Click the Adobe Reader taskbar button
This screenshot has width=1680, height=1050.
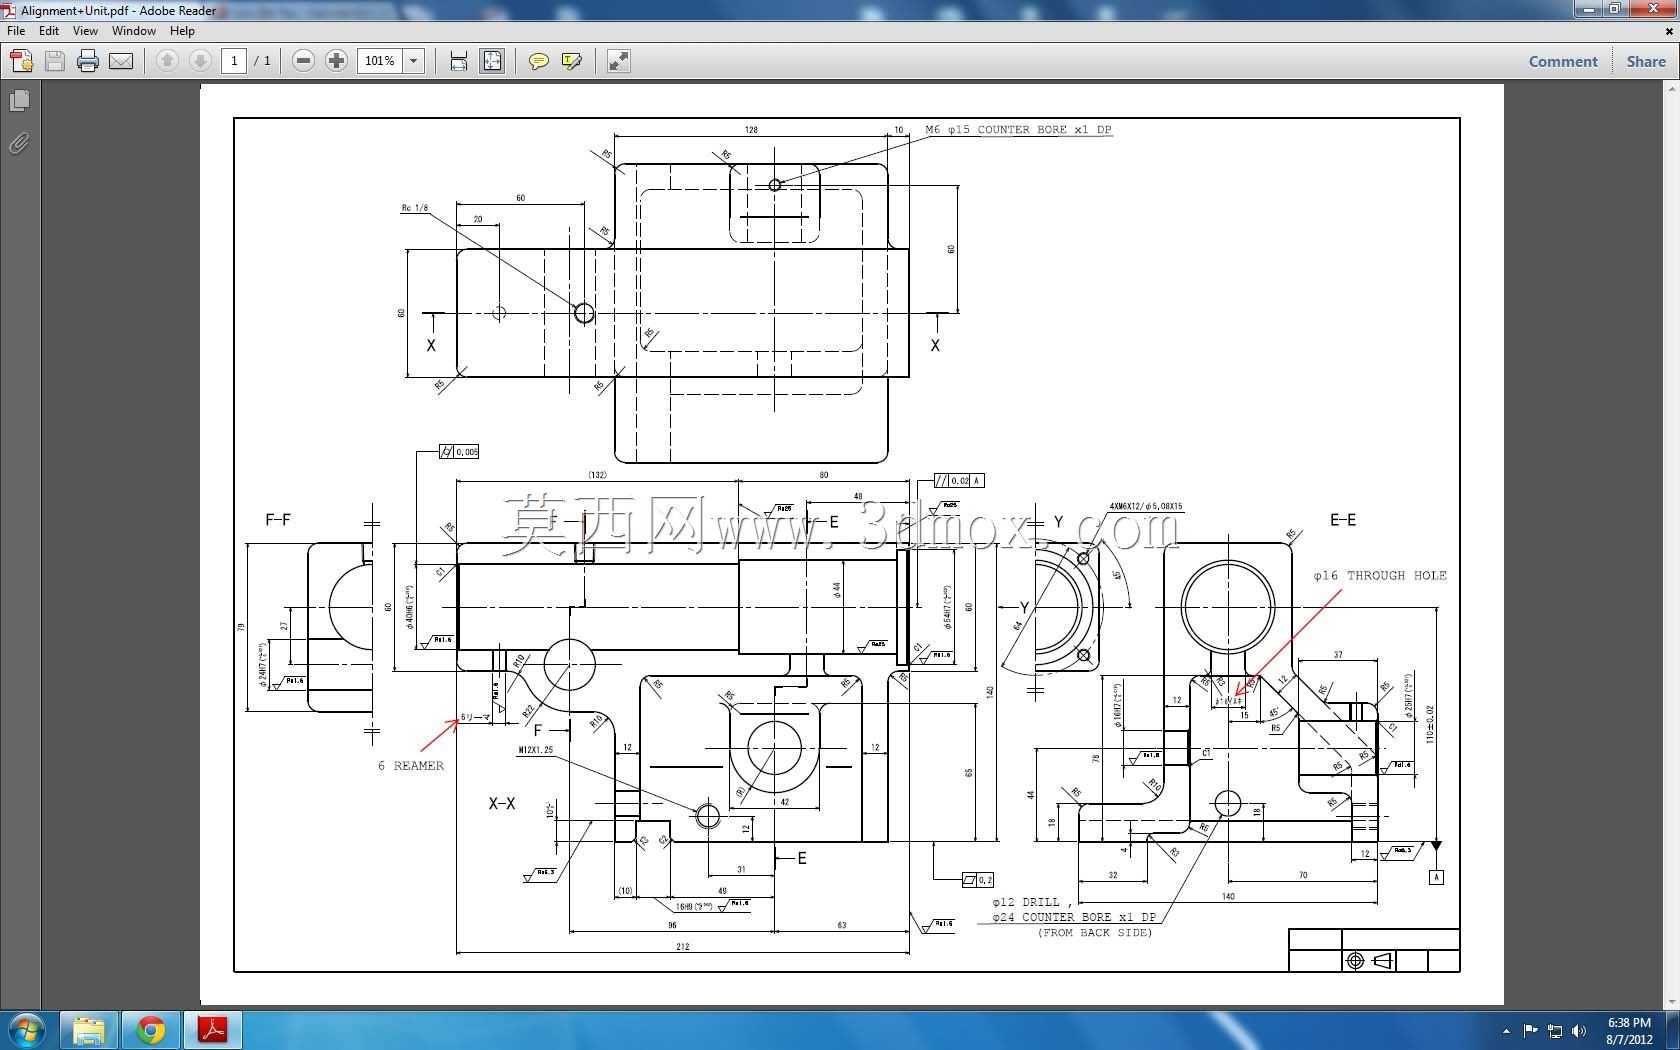[x=213, y=1030]
